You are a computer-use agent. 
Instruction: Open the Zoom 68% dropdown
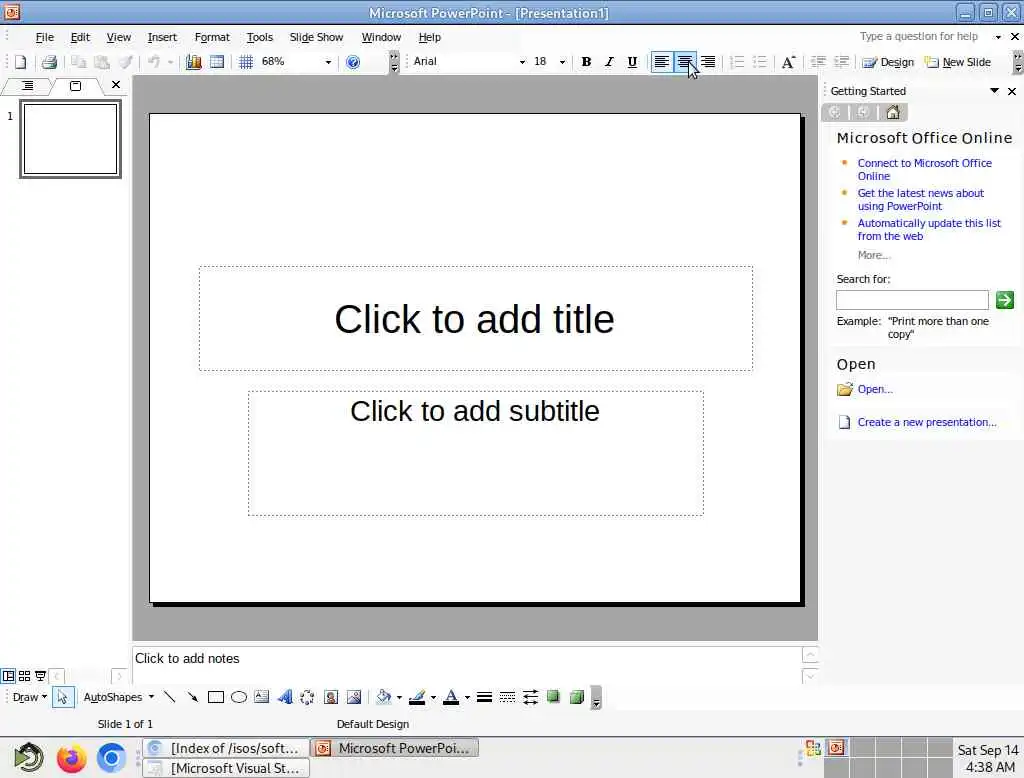[x=328, y=62]
